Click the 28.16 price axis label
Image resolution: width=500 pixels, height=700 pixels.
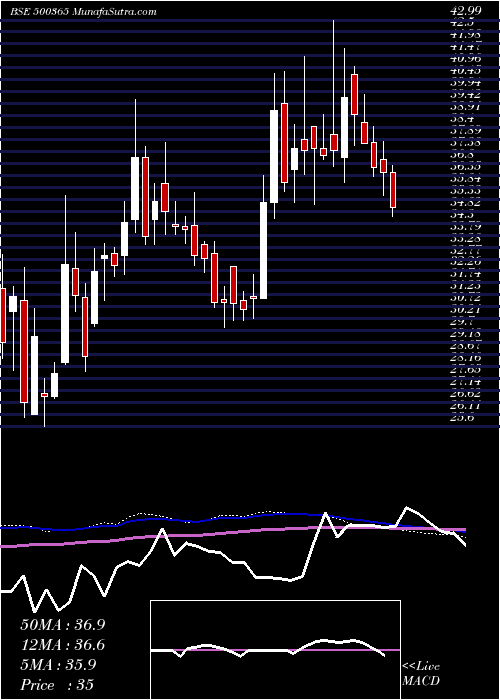coord(466,358)
